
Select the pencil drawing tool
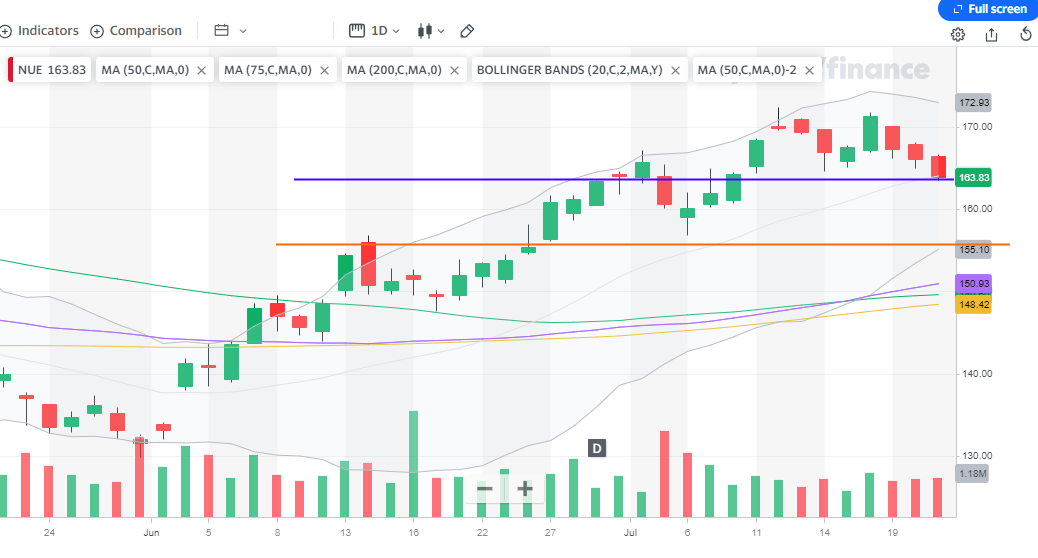(467, 31)
